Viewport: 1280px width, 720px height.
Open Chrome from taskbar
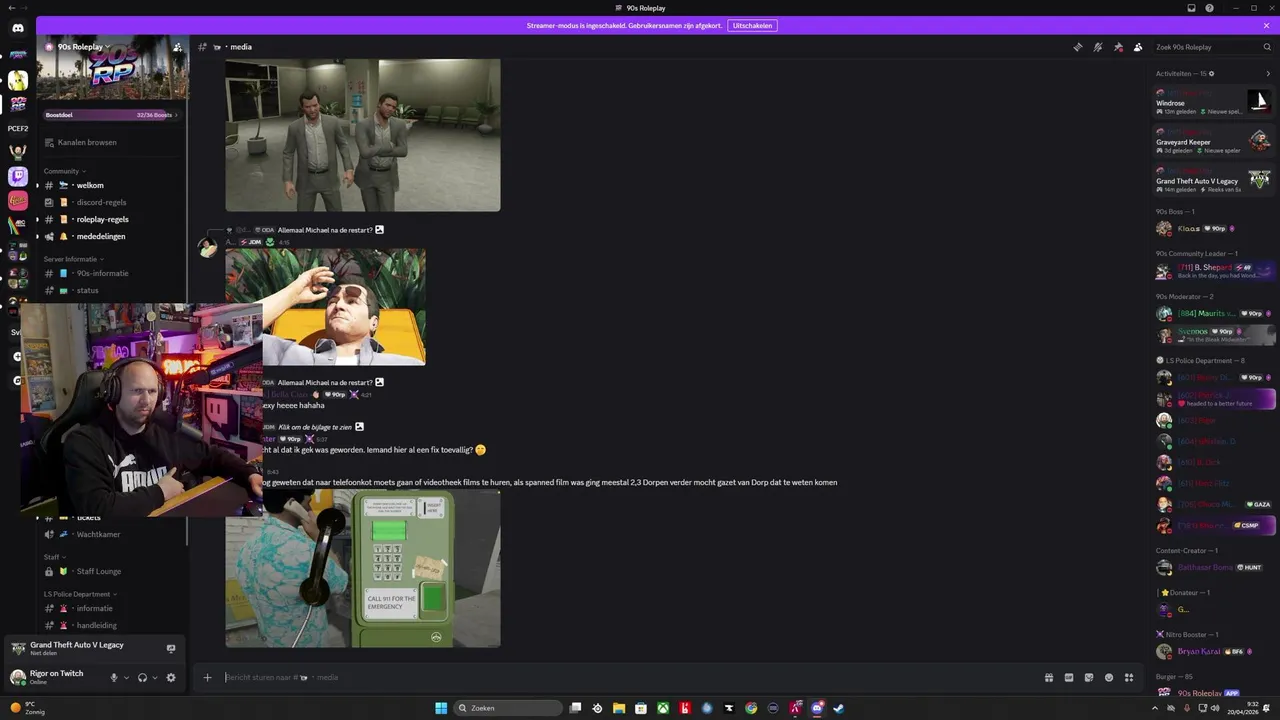point(751,708)
